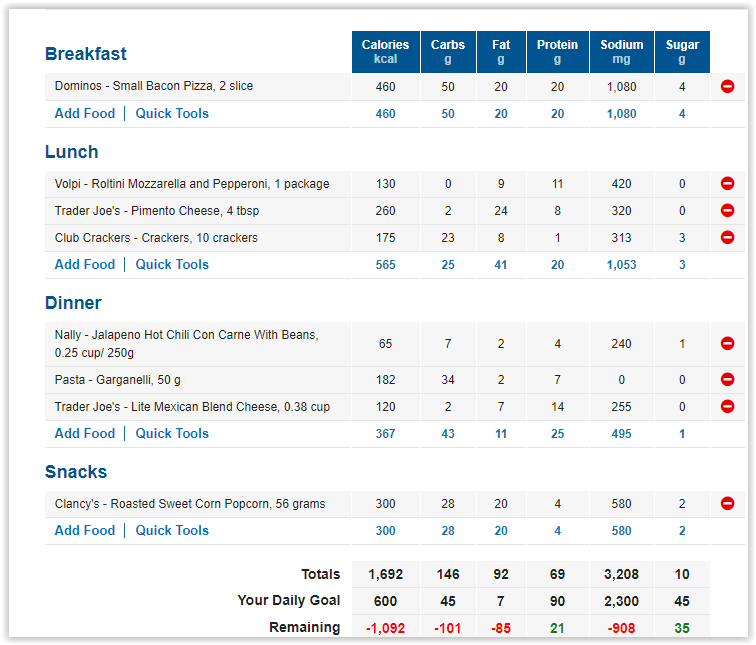Image resolution: width=756 pixels, height=645 pixels.
Task: Delete the Club Crackers entry
Action: pyautogui.click(x=727, y=238)
